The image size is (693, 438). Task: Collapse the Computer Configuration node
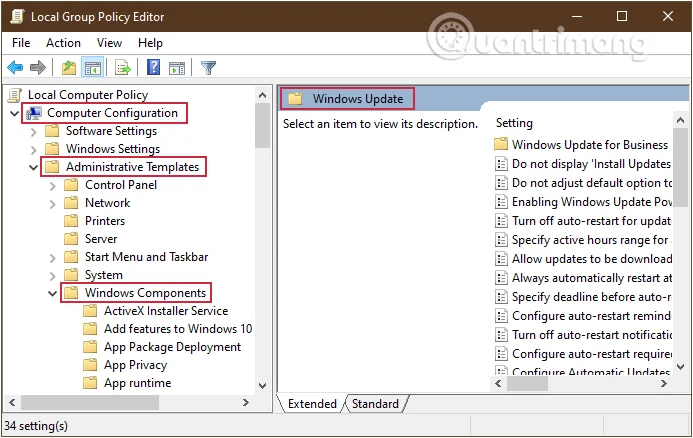point(15,114)
